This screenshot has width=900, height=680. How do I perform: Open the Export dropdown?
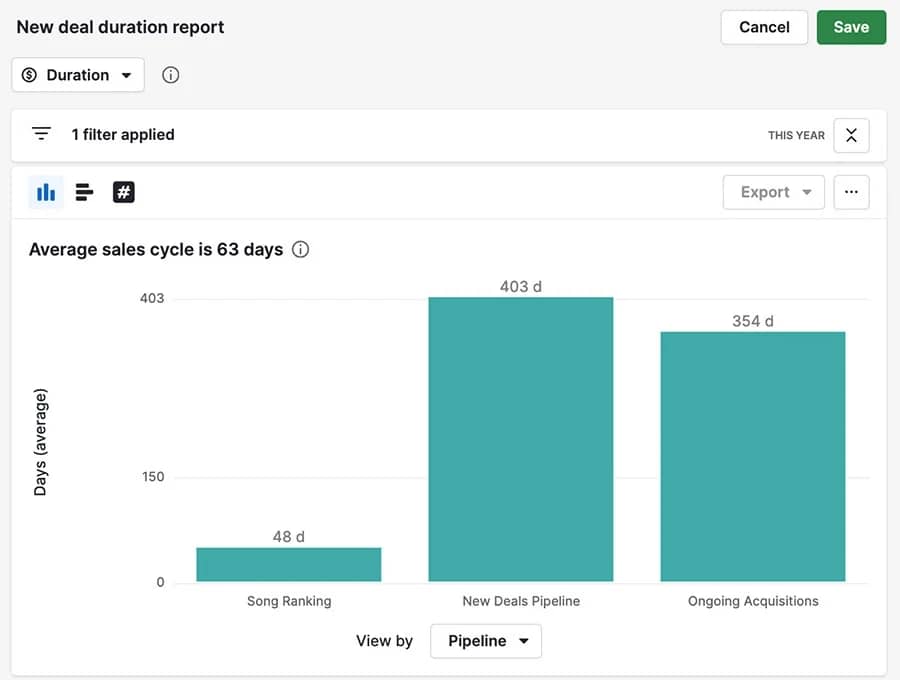point(773,191)
